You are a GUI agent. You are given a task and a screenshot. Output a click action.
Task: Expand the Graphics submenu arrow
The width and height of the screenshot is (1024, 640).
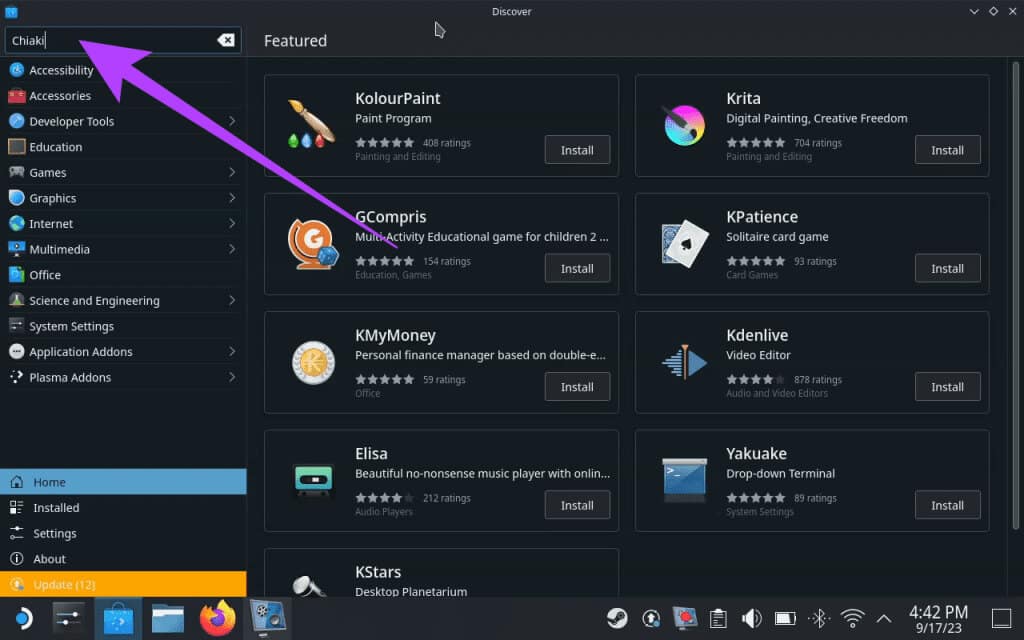(232, 198)
